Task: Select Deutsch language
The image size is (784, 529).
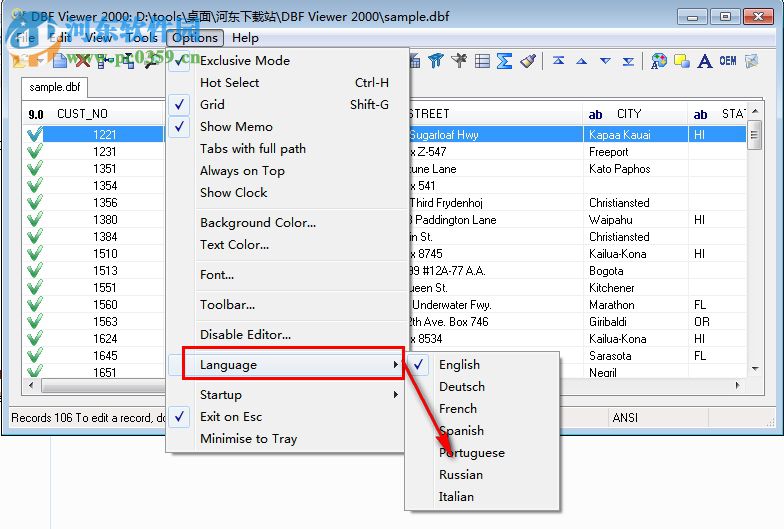Action: (482, 386)
